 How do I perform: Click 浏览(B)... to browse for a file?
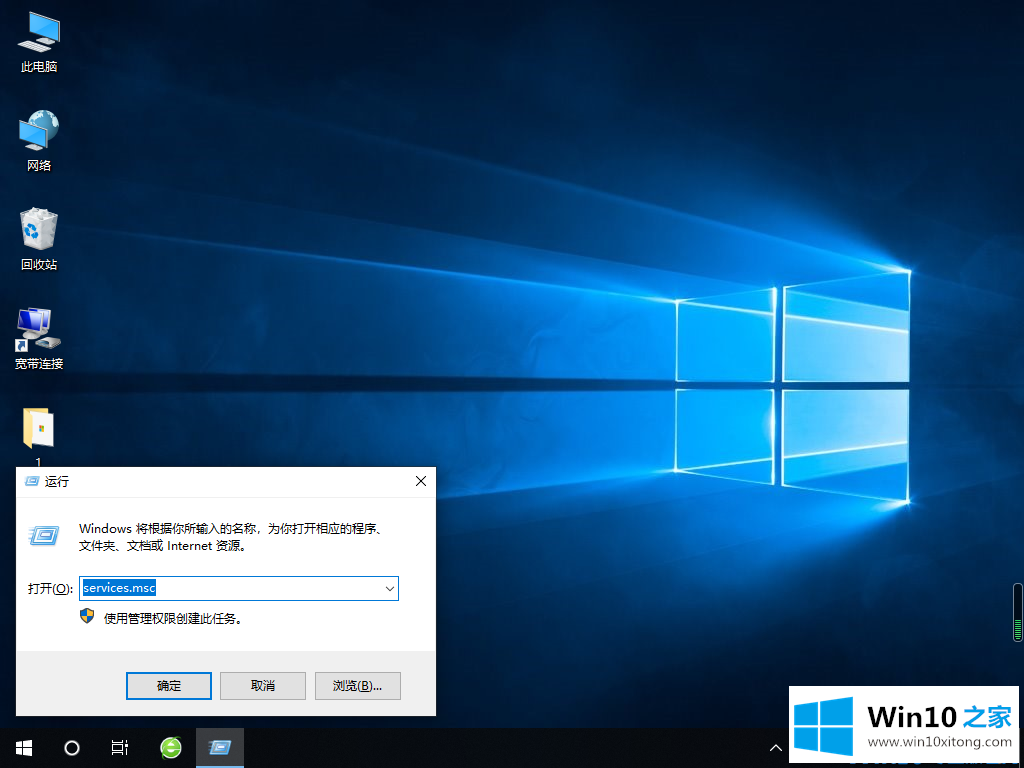click(x=357, y=685)
